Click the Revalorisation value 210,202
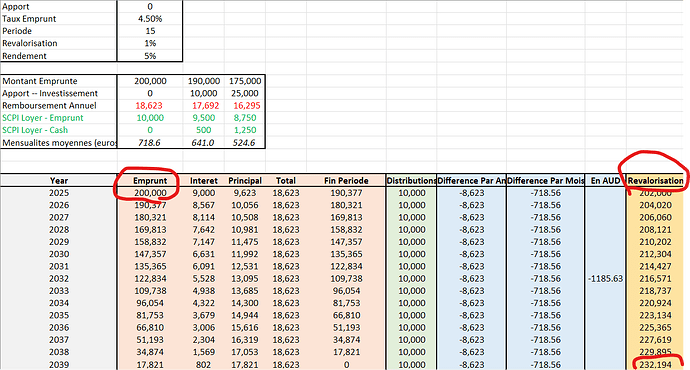 pos(656,242)
